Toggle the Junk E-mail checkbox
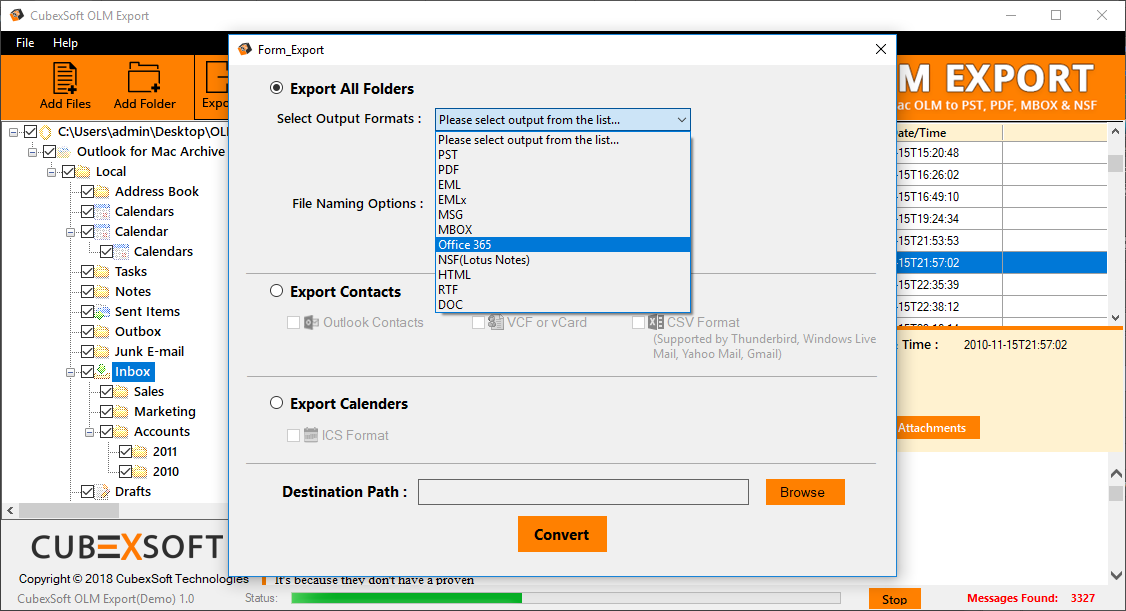The image size is (1126, 611). pyautogui.click(x=87, y=352)
